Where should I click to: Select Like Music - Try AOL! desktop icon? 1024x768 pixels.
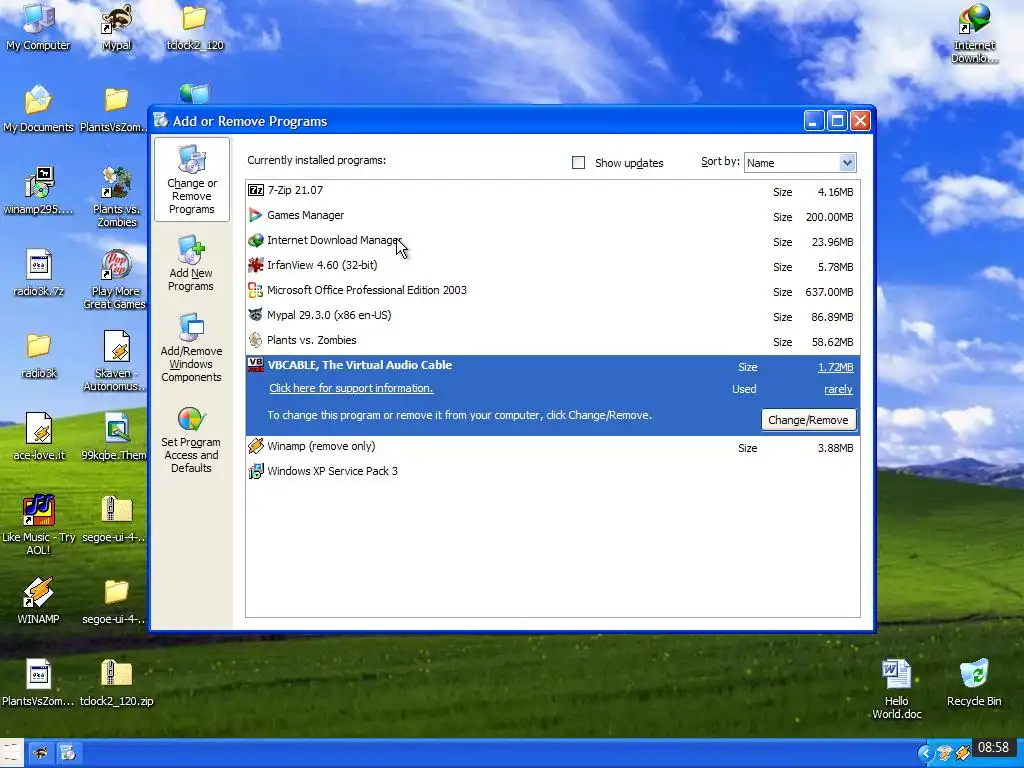[38, 525]
